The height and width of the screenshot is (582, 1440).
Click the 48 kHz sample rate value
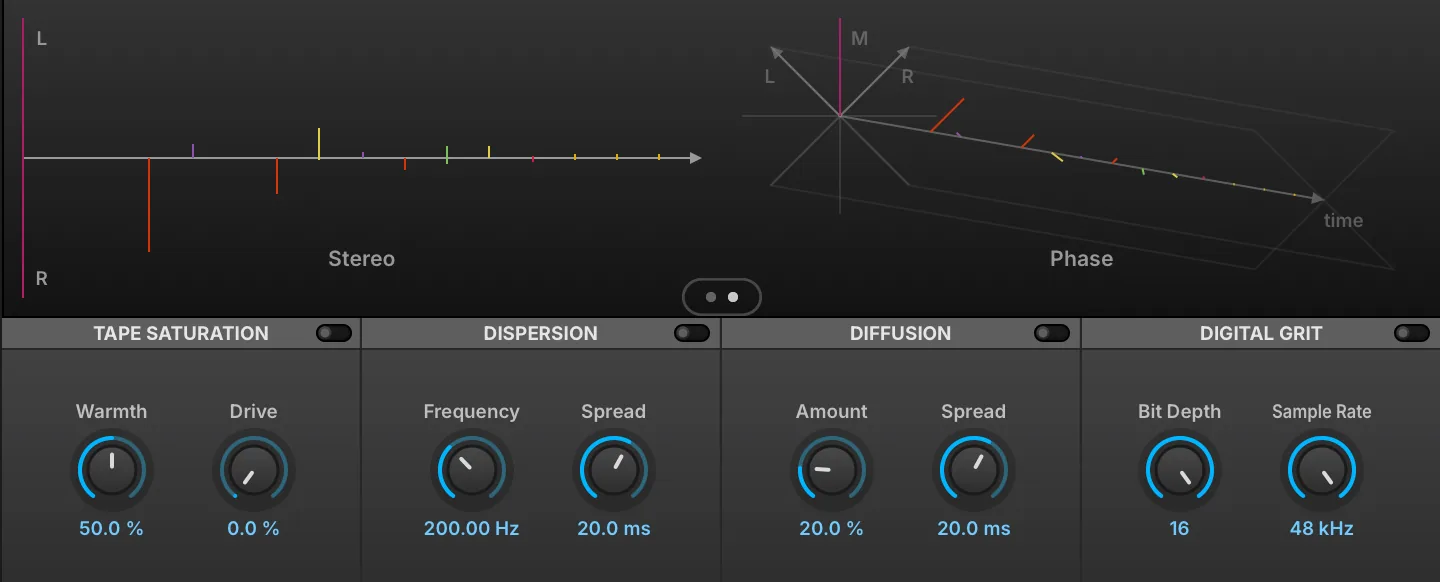click(1321, 528)
